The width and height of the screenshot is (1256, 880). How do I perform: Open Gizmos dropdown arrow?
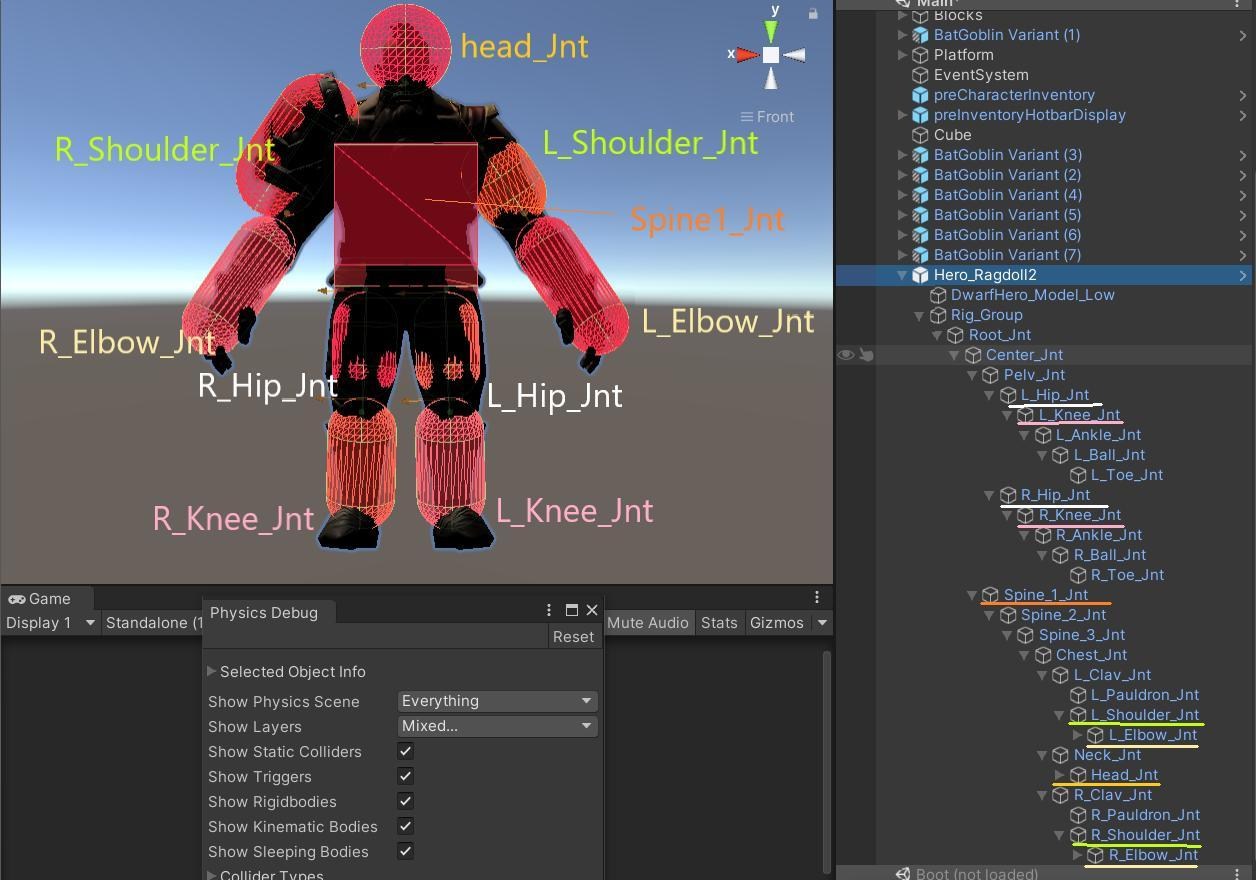click(x=822, y=623)
